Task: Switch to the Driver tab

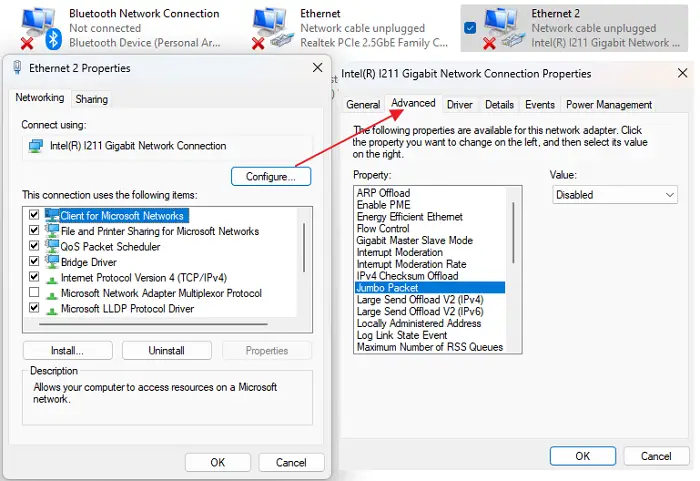Action: pyautogui.click(x=459, y=105)
